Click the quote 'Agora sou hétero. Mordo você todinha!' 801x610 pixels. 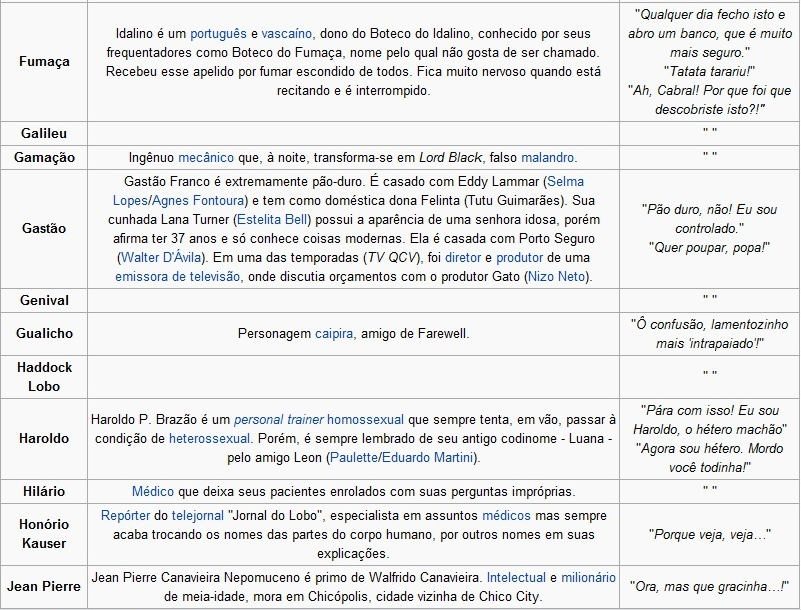click(x=710, y=458)
